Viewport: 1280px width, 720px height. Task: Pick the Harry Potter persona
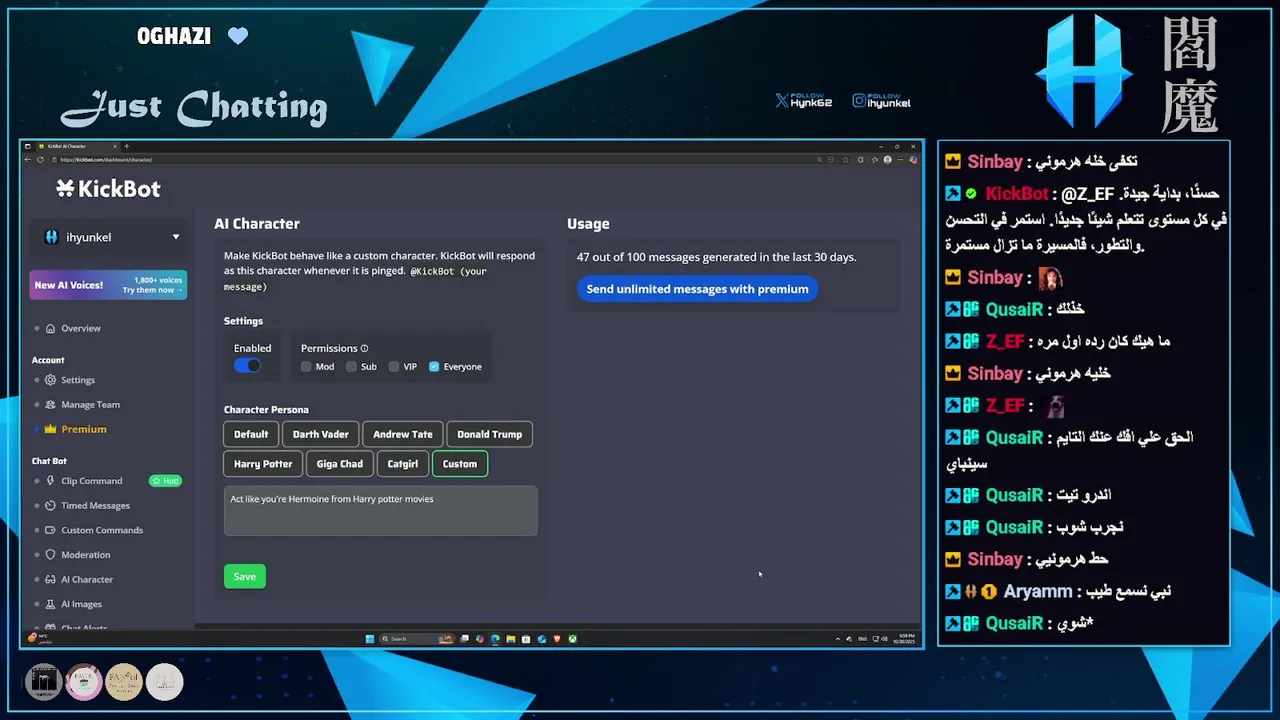coord(263,464)
